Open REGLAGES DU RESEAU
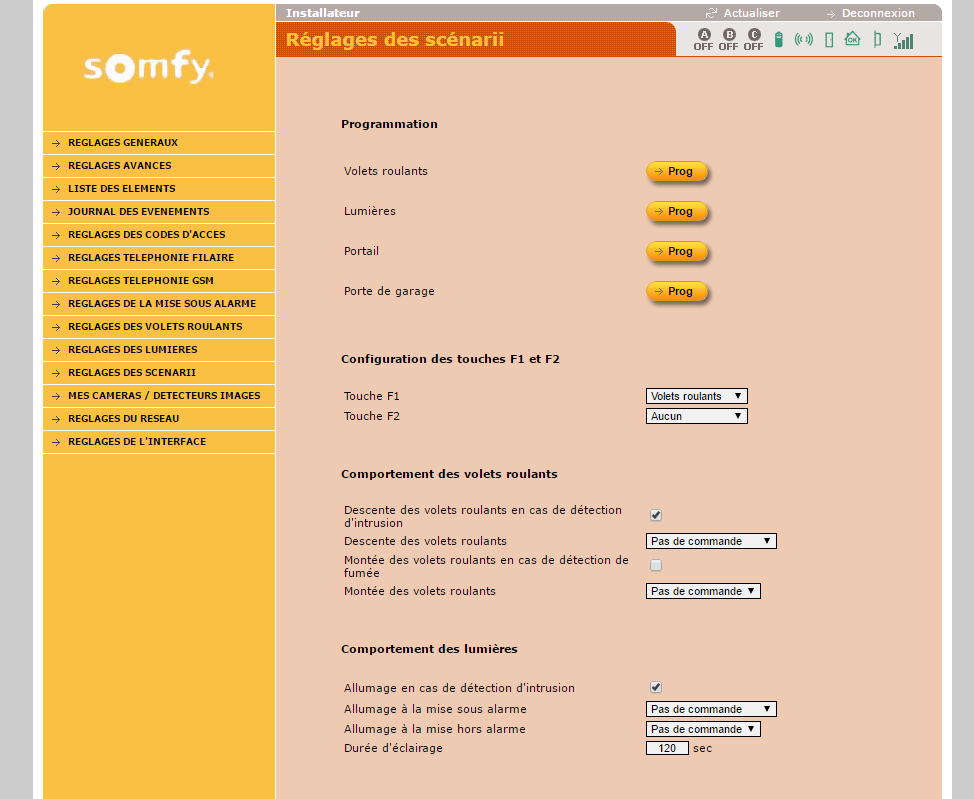Screen dimensions: 974x799 [x=159, y=419]
